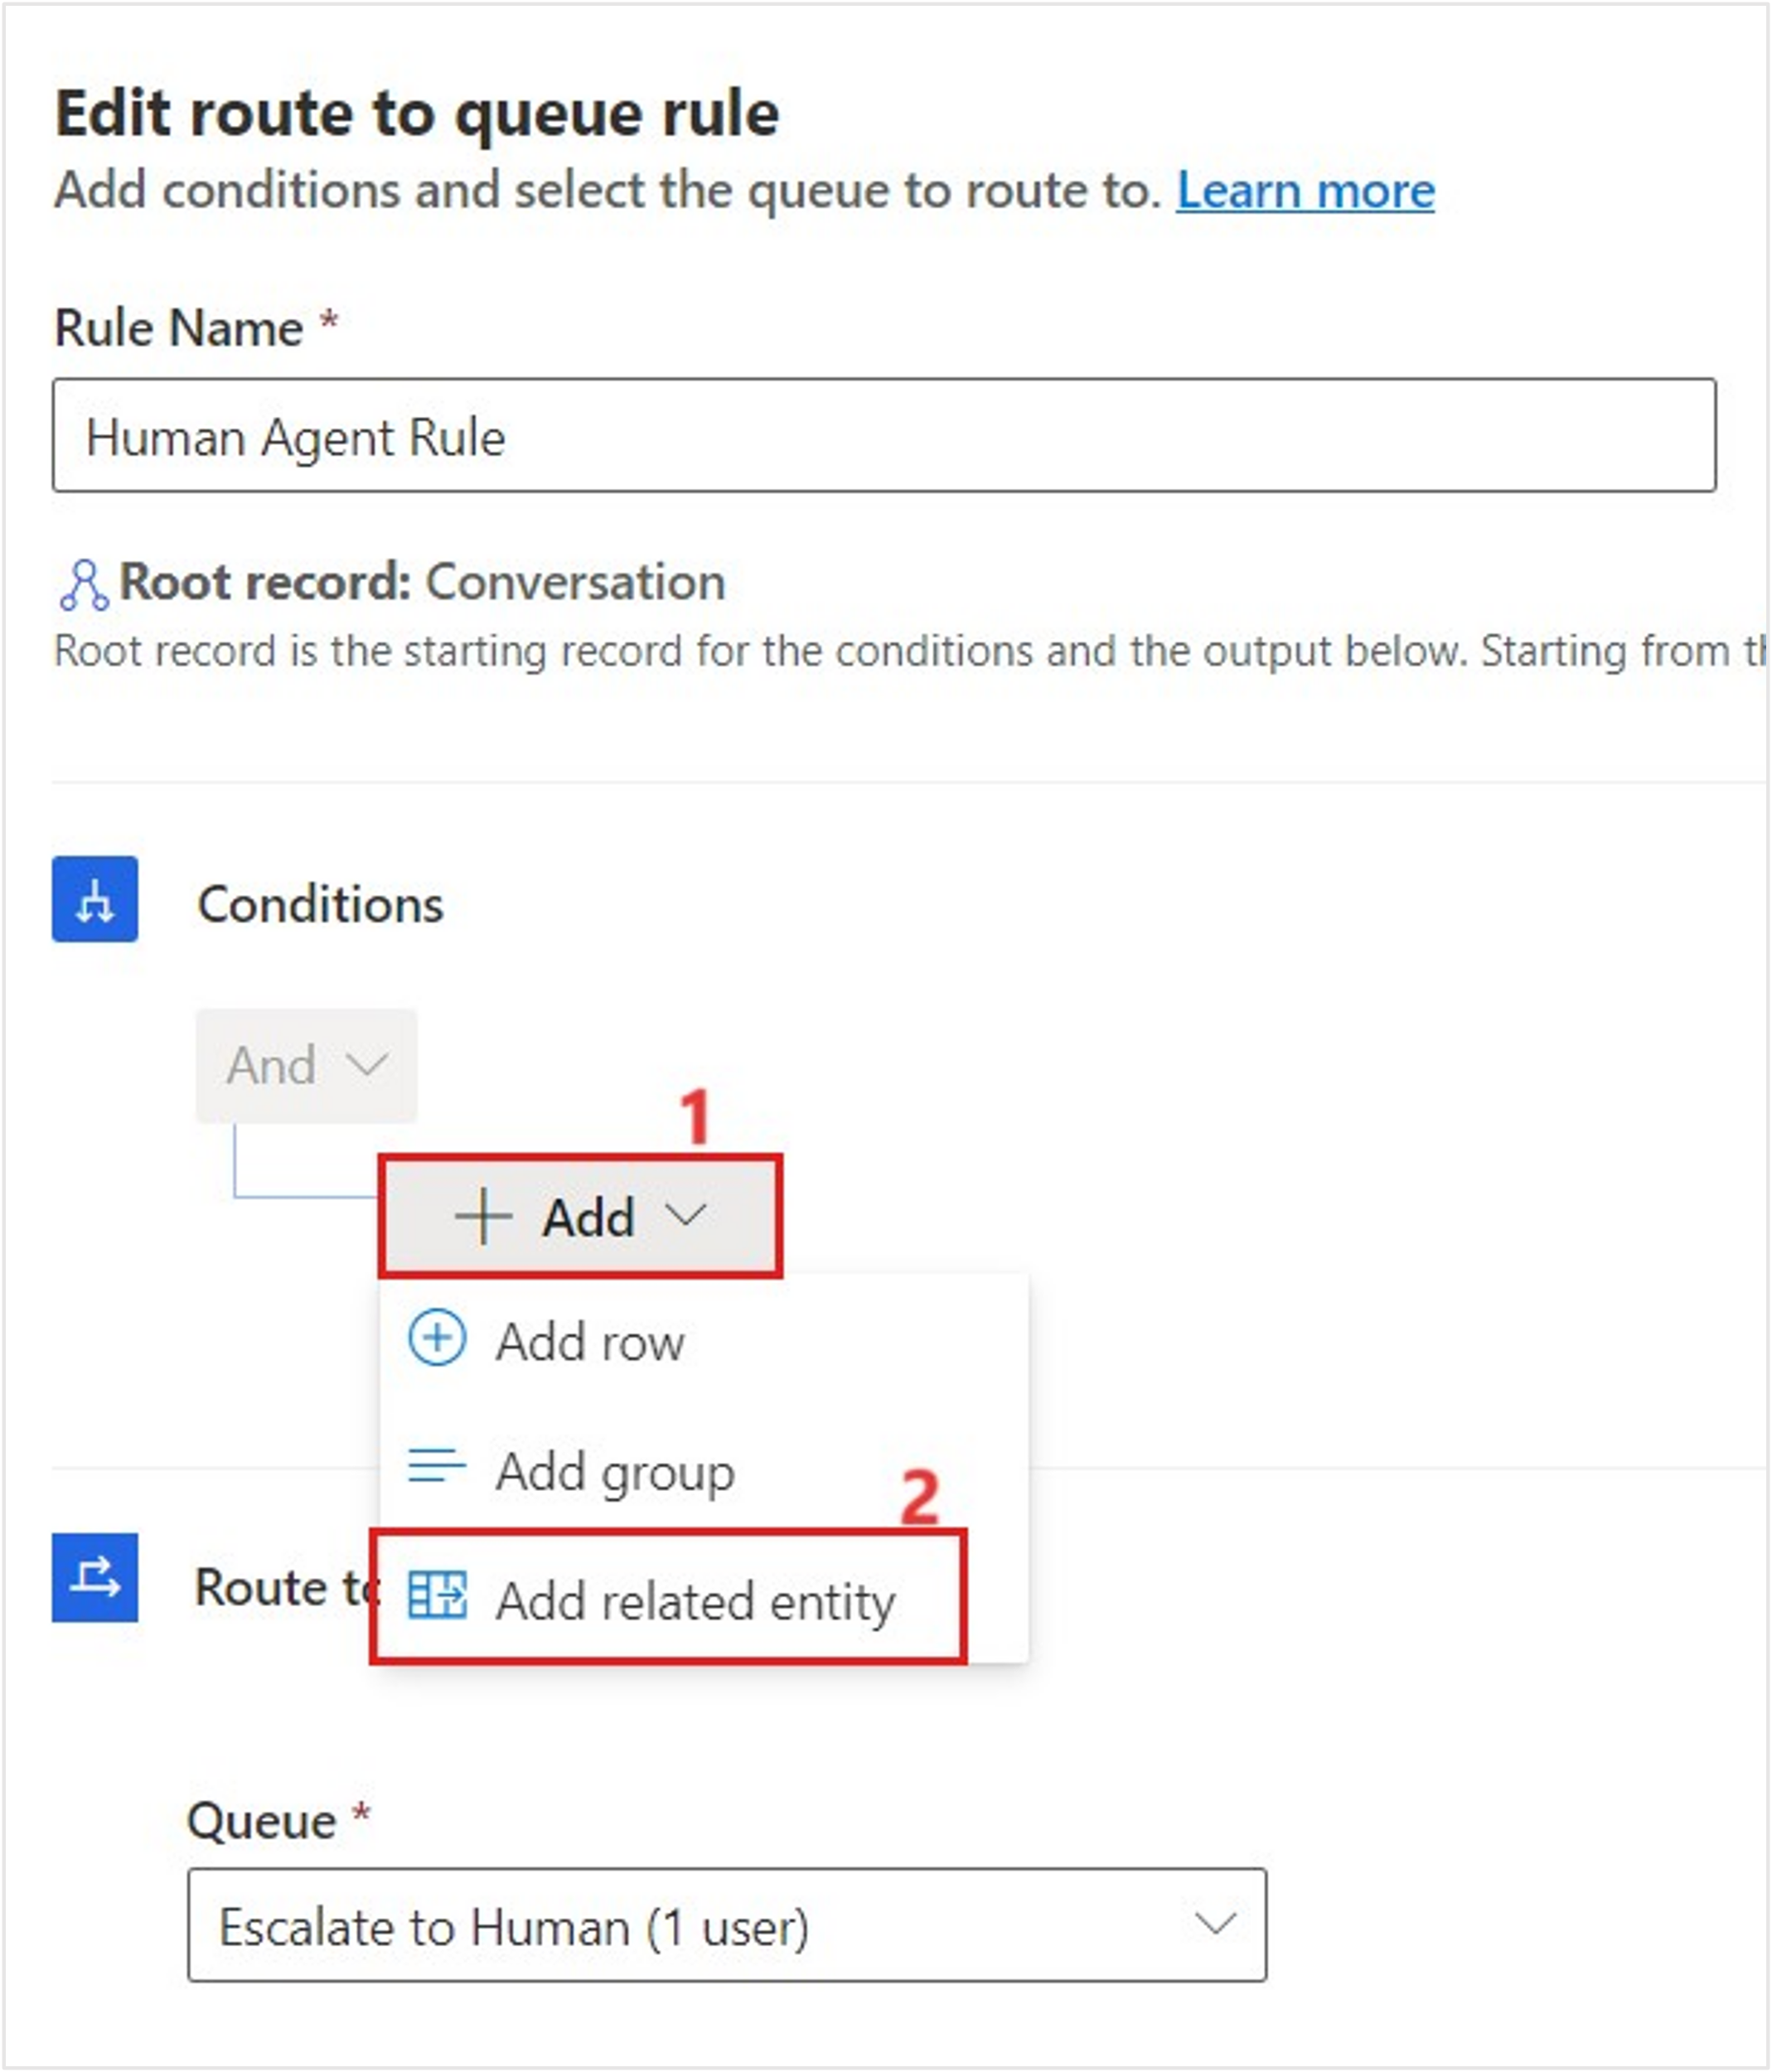The width and height of the screenshot is (1772, 2072).
Task: Click the Rule Name field label
Action: (178, 328)
